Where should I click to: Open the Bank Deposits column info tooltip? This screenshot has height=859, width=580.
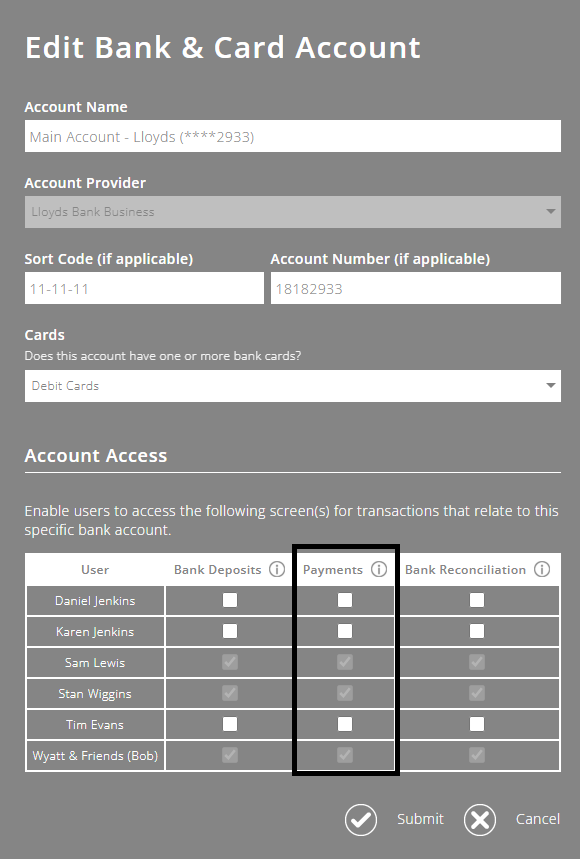tap(277, 569)
